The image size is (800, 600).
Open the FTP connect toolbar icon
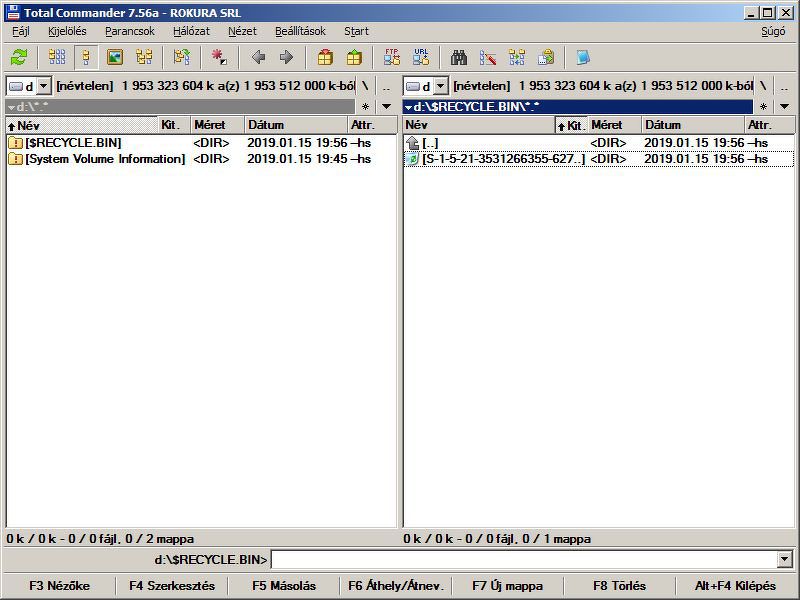(392, 57)
